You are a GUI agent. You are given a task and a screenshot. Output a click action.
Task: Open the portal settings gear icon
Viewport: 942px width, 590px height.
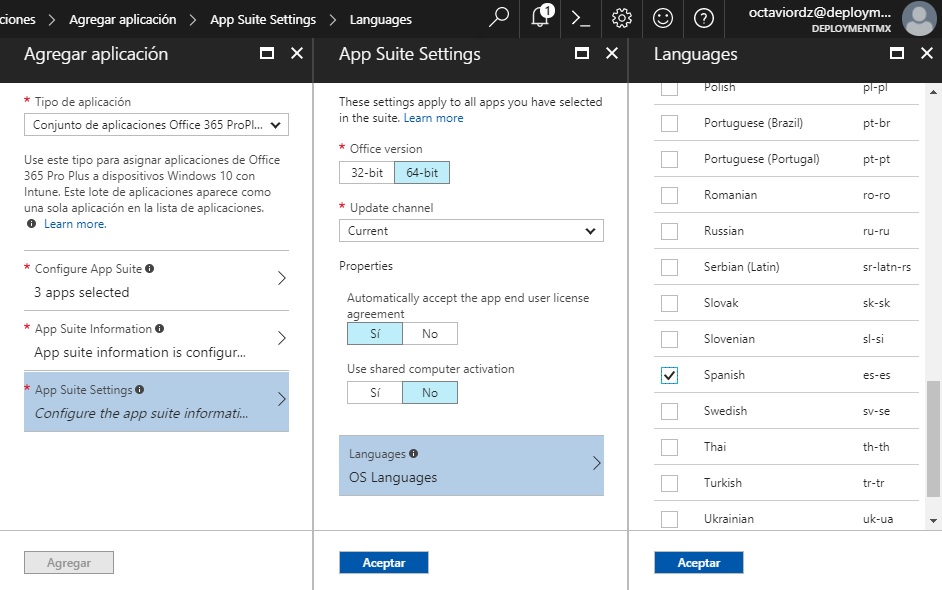click(x=622, y=18)
